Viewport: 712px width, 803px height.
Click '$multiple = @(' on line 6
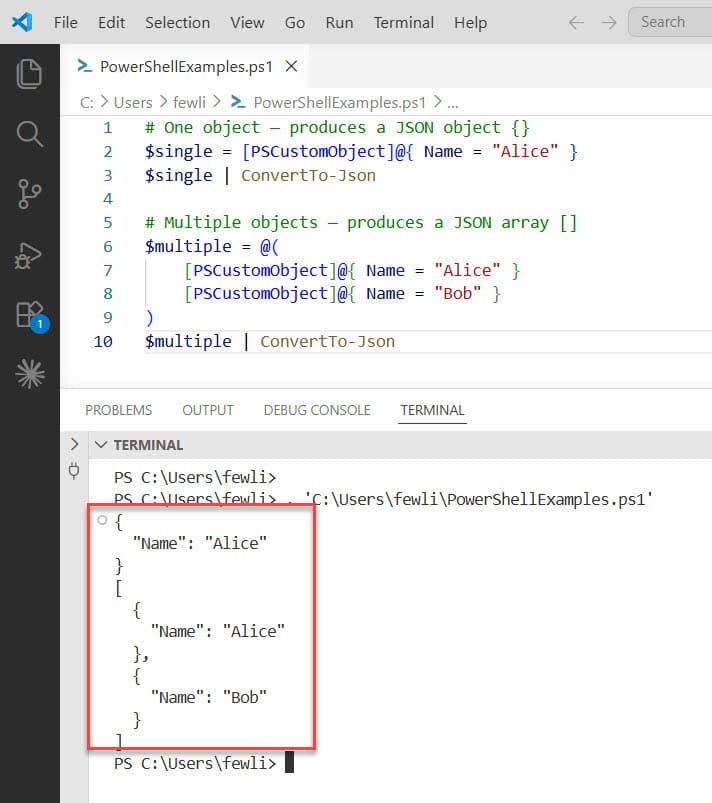tap(212, 246)
